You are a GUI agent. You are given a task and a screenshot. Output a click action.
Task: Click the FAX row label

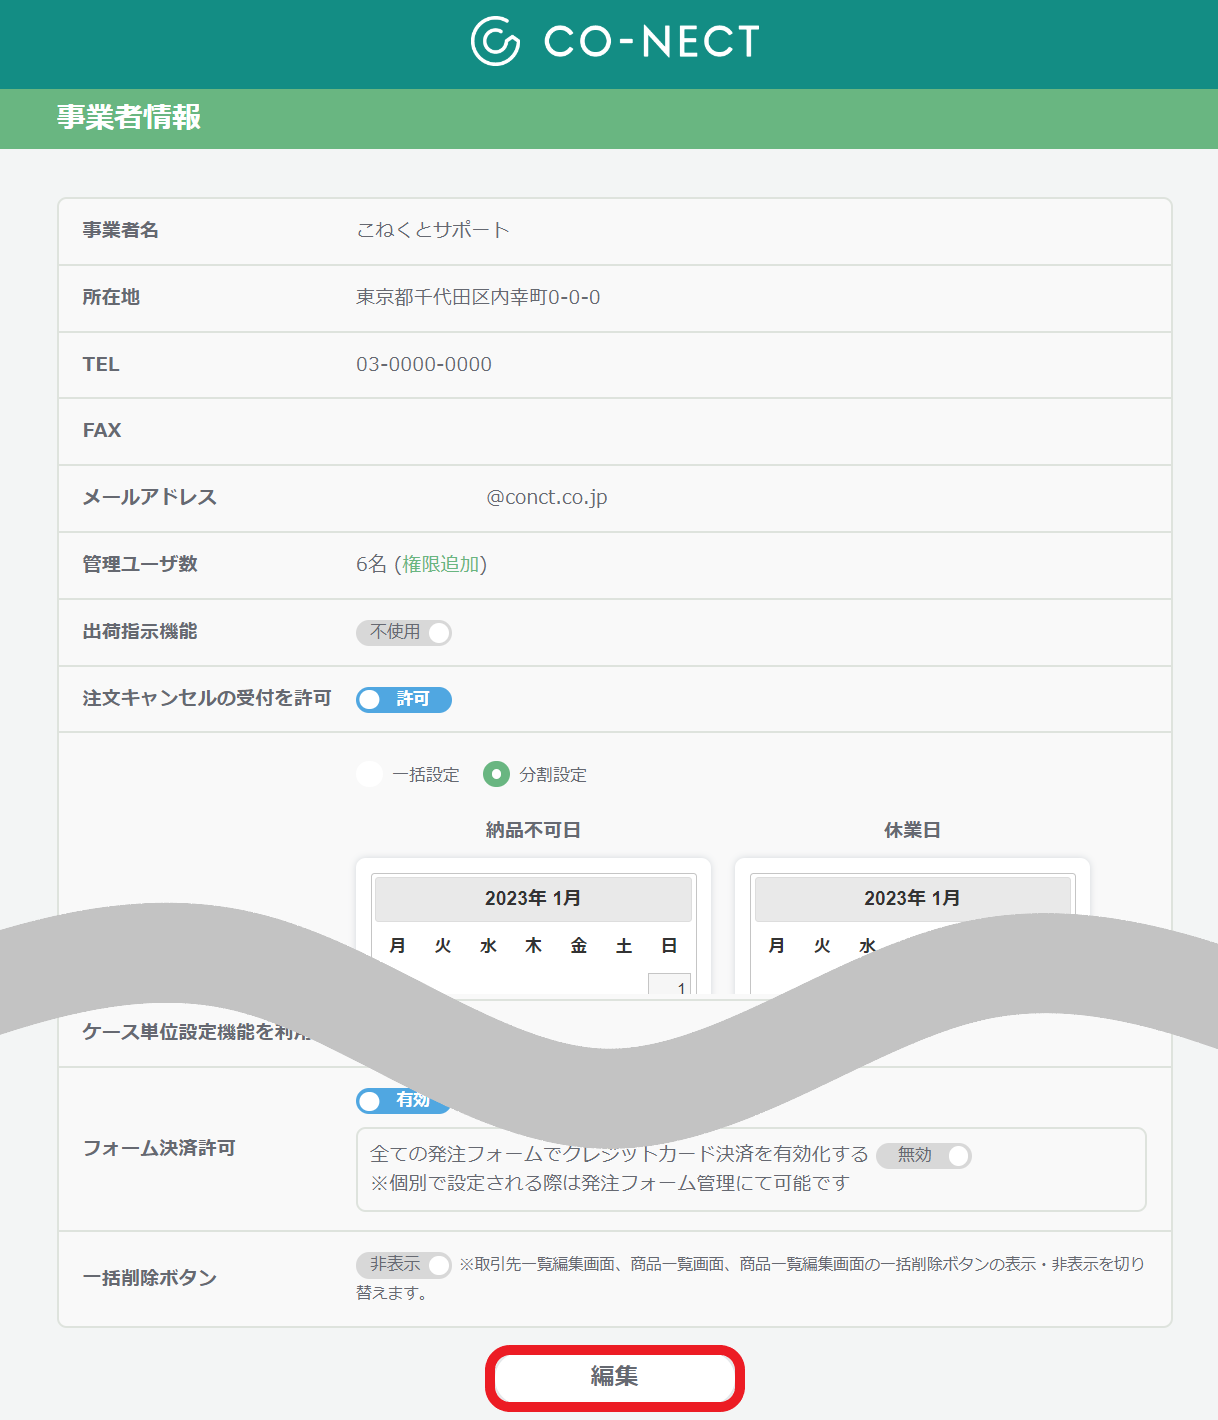coord(102,430)
